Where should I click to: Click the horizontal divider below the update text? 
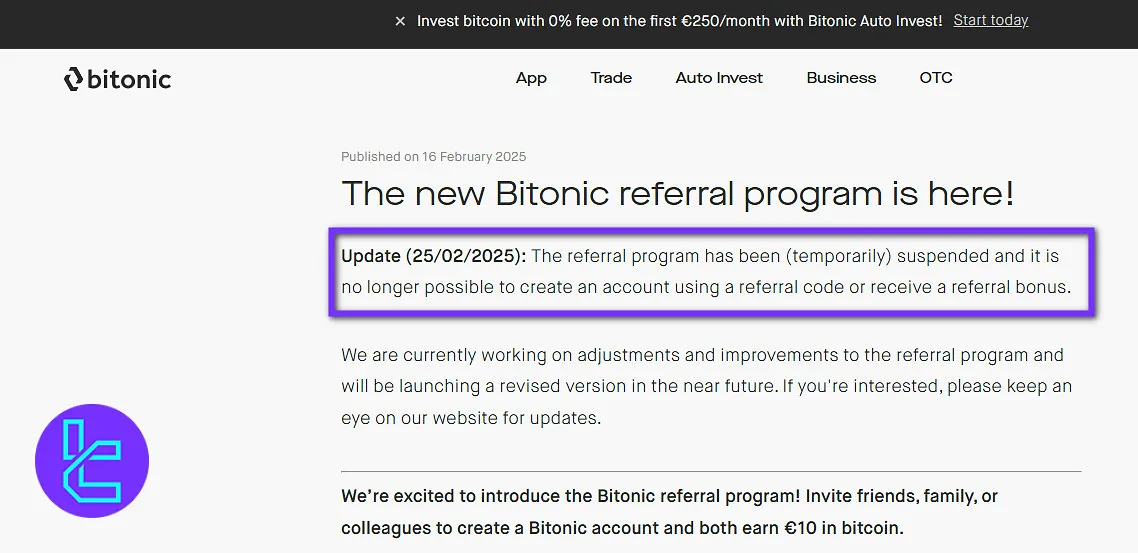point(710,471)
